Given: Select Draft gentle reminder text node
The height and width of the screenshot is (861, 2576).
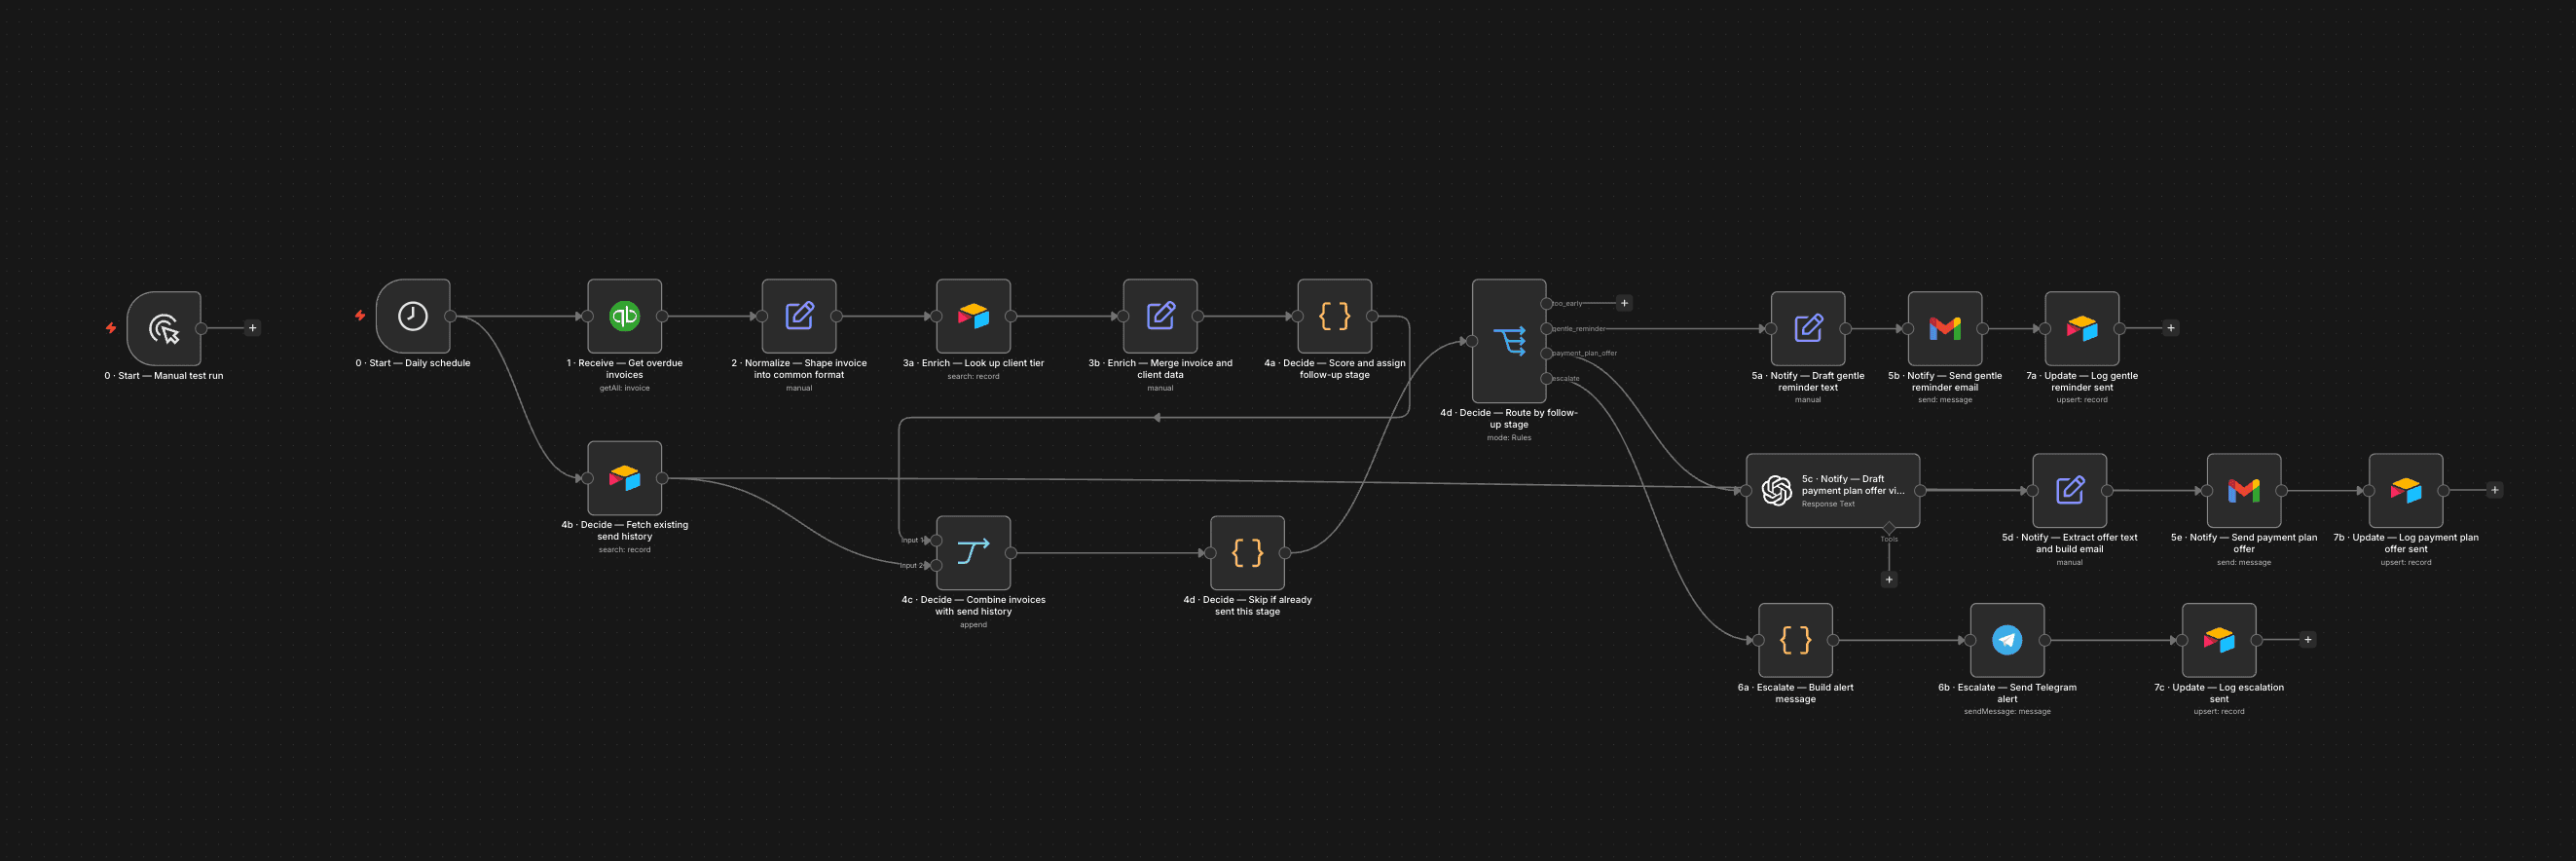Looking at the screenshot, I should pos(1808,328).
